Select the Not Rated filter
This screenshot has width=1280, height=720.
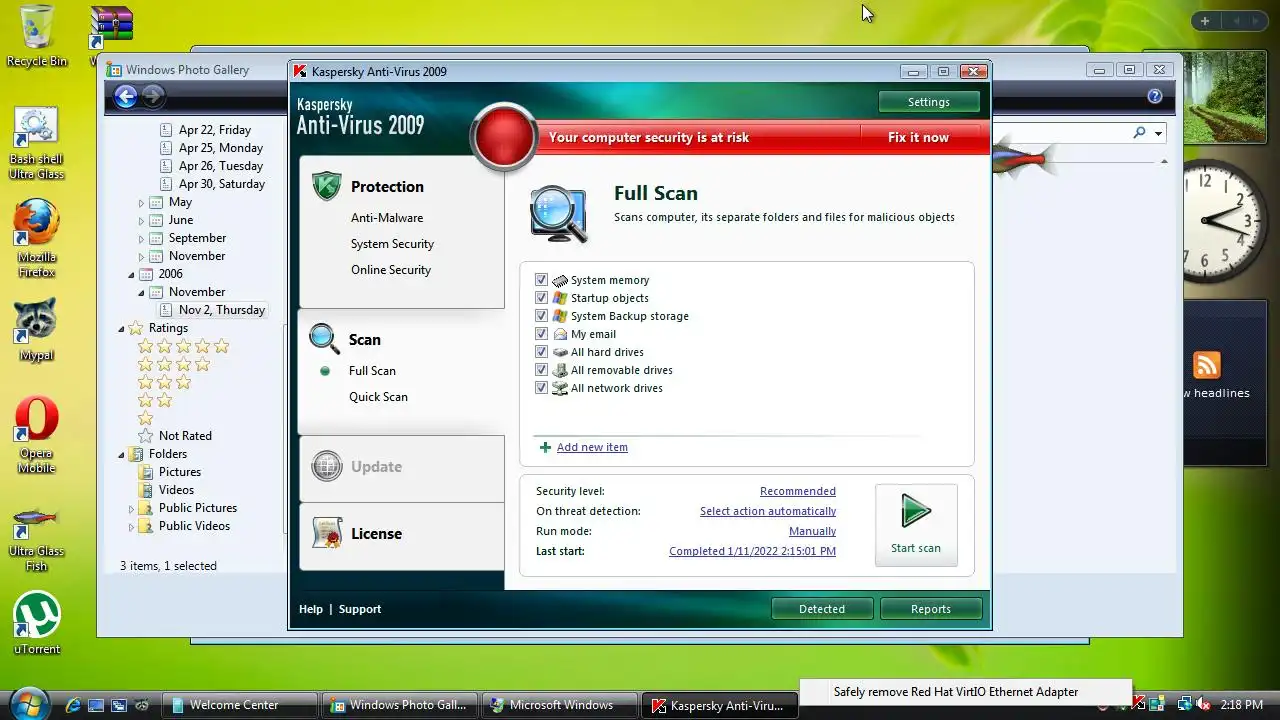click(x=174, y=436)
